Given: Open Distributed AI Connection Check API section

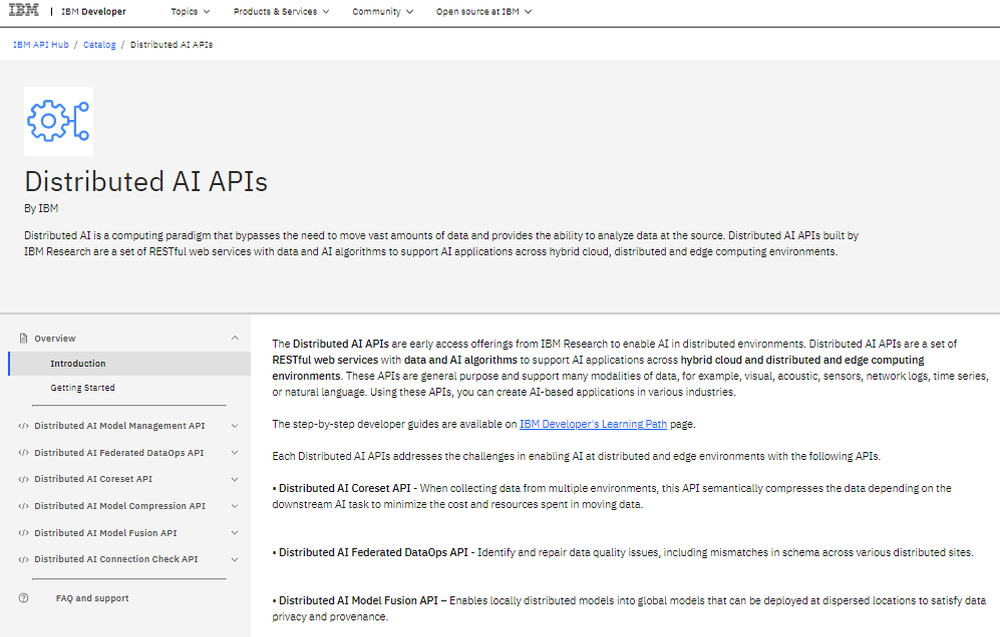Looking at the screenshot, I should click(x=116, y=559).
